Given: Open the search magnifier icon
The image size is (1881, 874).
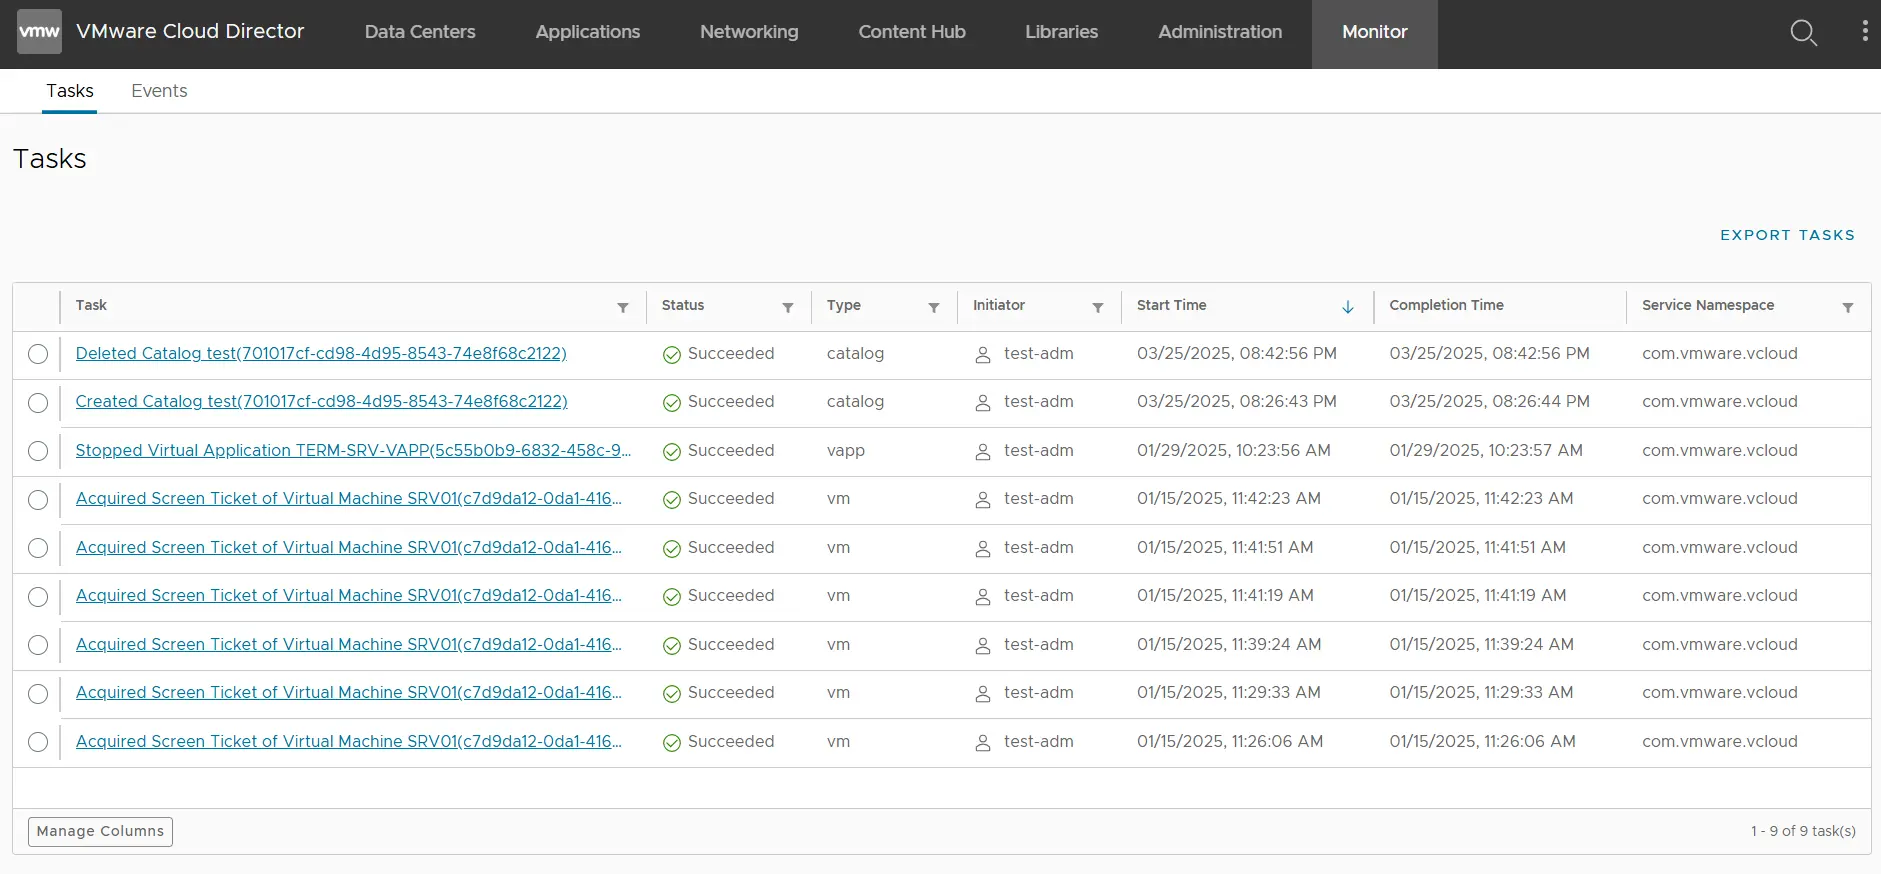Looking at the screenshot, I should (x=1803, y=32).
